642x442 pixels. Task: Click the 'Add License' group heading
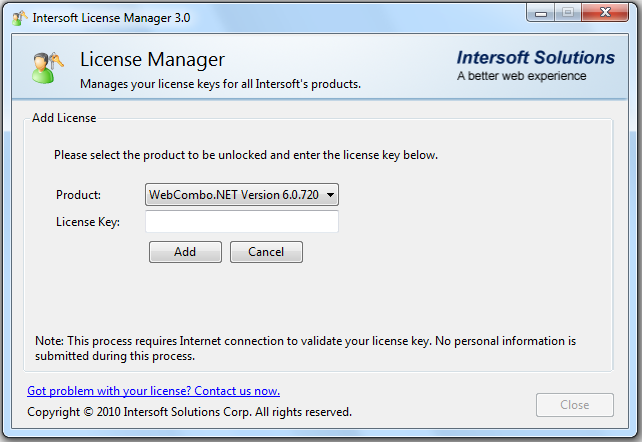[x=64, y=118]
